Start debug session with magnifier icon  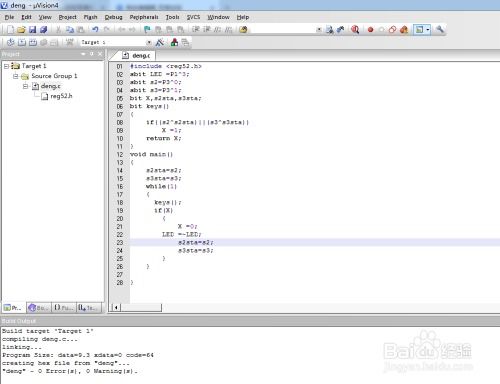tap(355, 30)
